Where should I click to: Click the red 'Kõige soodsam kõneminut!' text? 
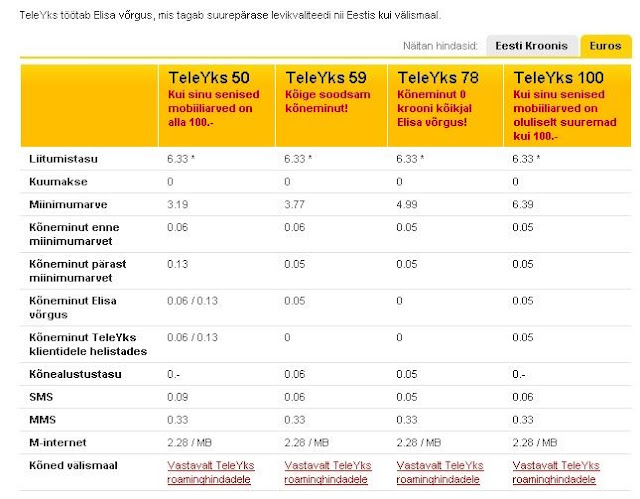point(328,101)
